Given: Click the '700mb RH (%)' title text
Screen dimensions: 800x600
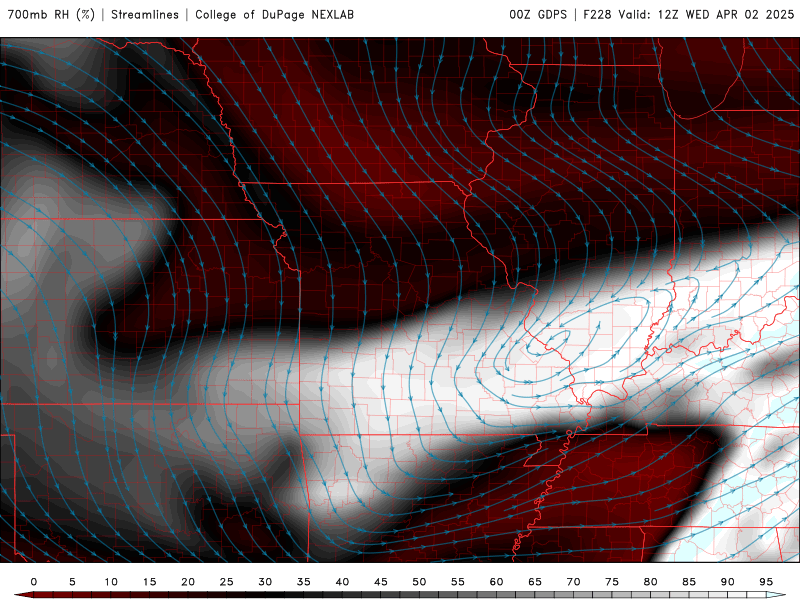Looking at the screenshot, I should 51,15.
